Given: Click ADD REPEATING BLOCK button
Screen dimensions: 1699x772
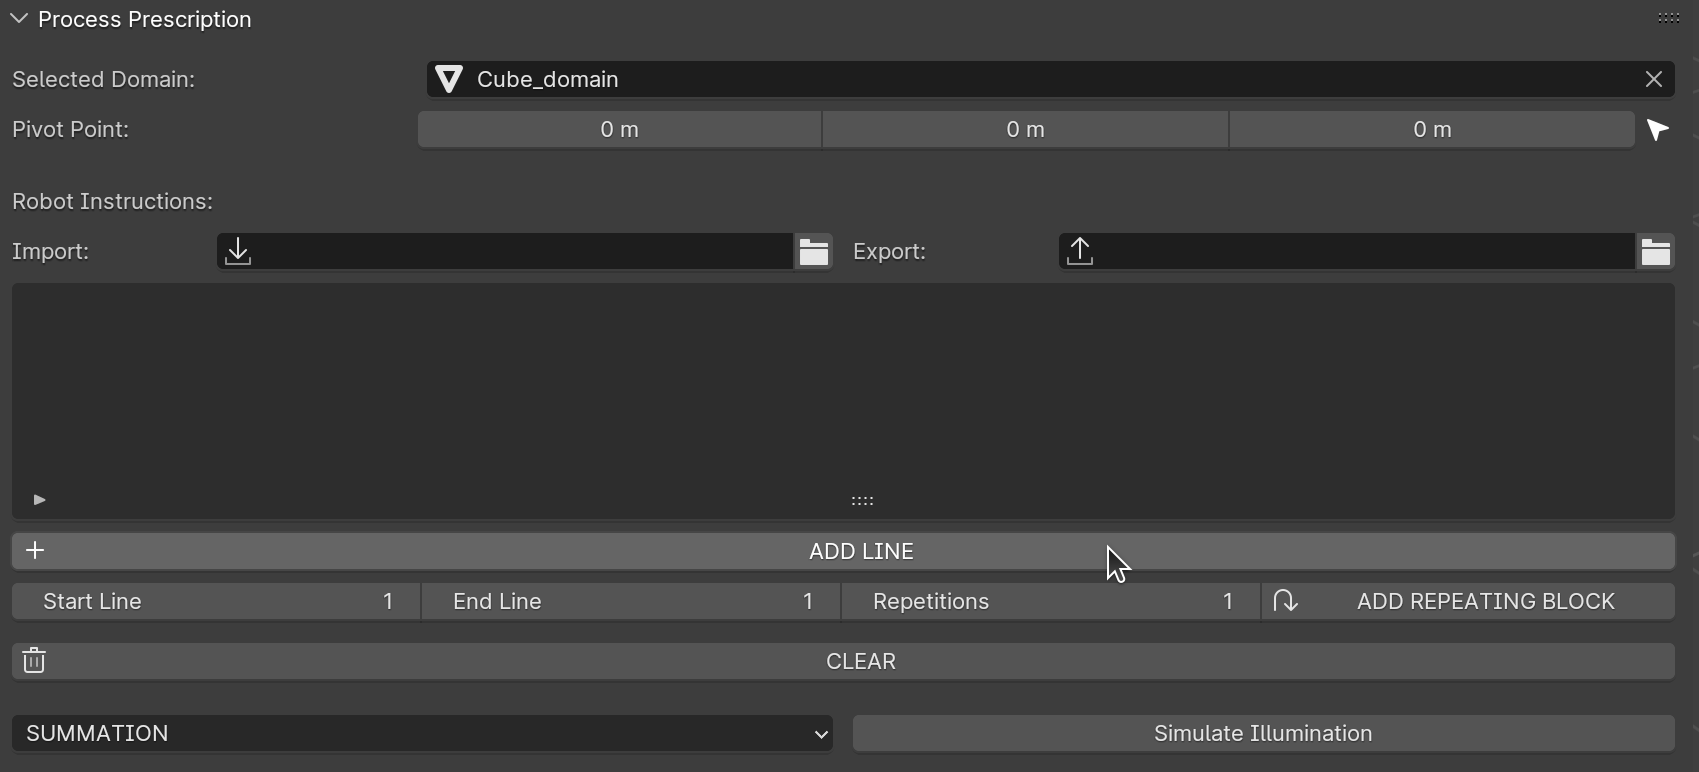Looking at the screenshot, I should 1468,602.
